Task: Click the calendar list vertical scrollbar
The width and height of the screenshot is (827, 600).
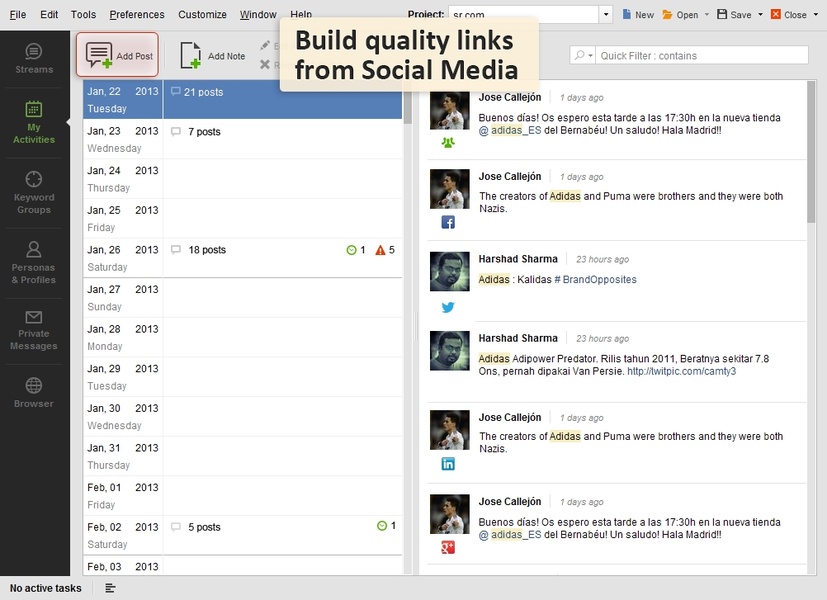Action: click(x=407, y=103)
